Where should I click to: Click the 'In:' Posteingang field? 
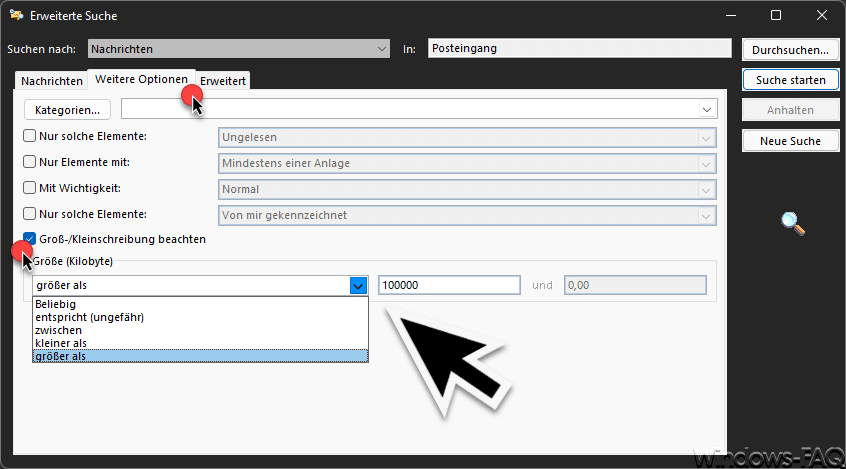pyautogui.click(x=579, y=48)
